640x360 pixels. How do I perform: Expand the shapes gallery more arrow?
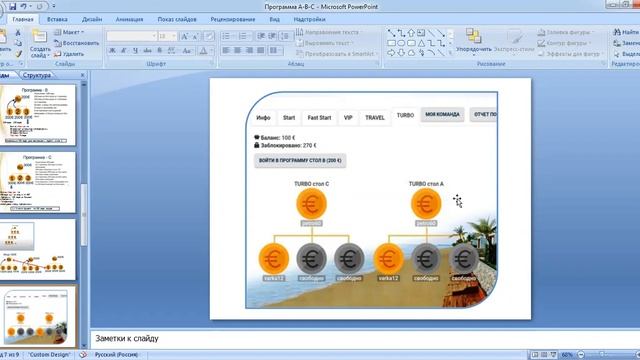click(451, 53)
